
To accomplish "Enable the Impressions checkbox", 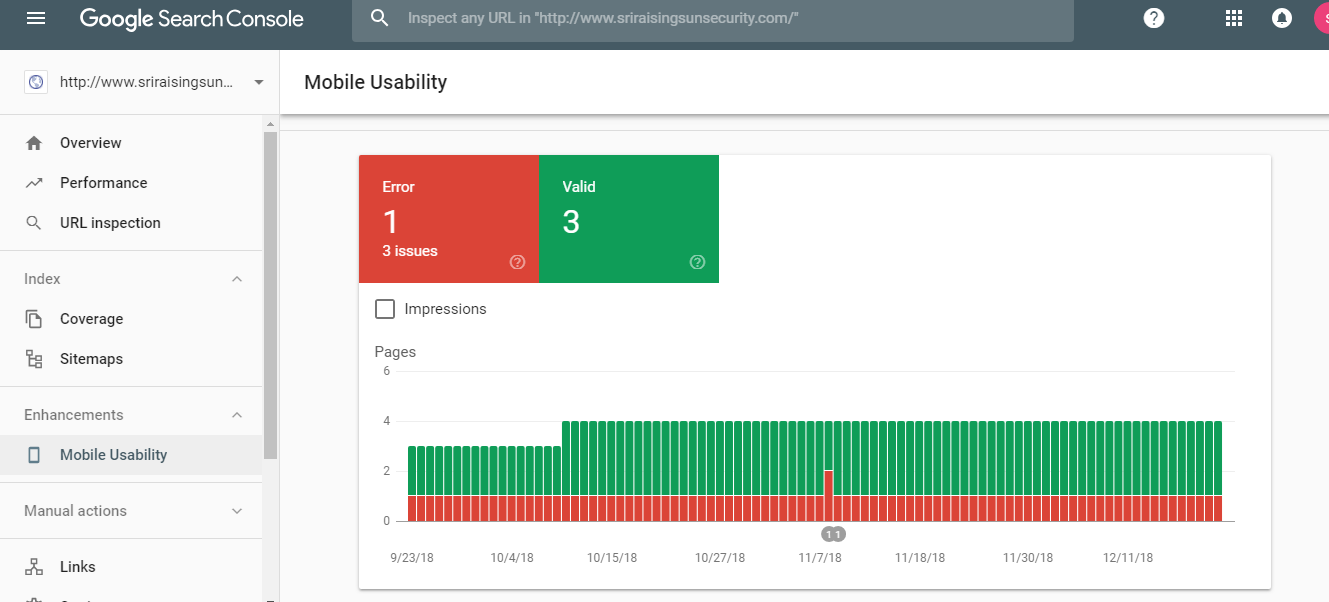I will 385,309.
